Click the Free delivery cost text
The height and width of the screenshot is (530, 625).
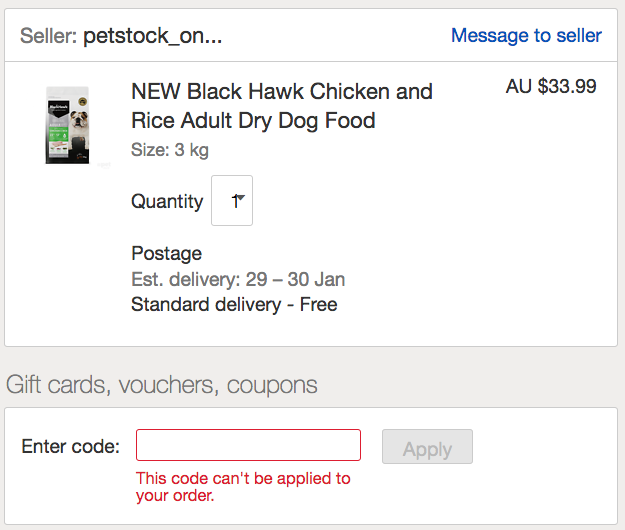coord(319,305)
